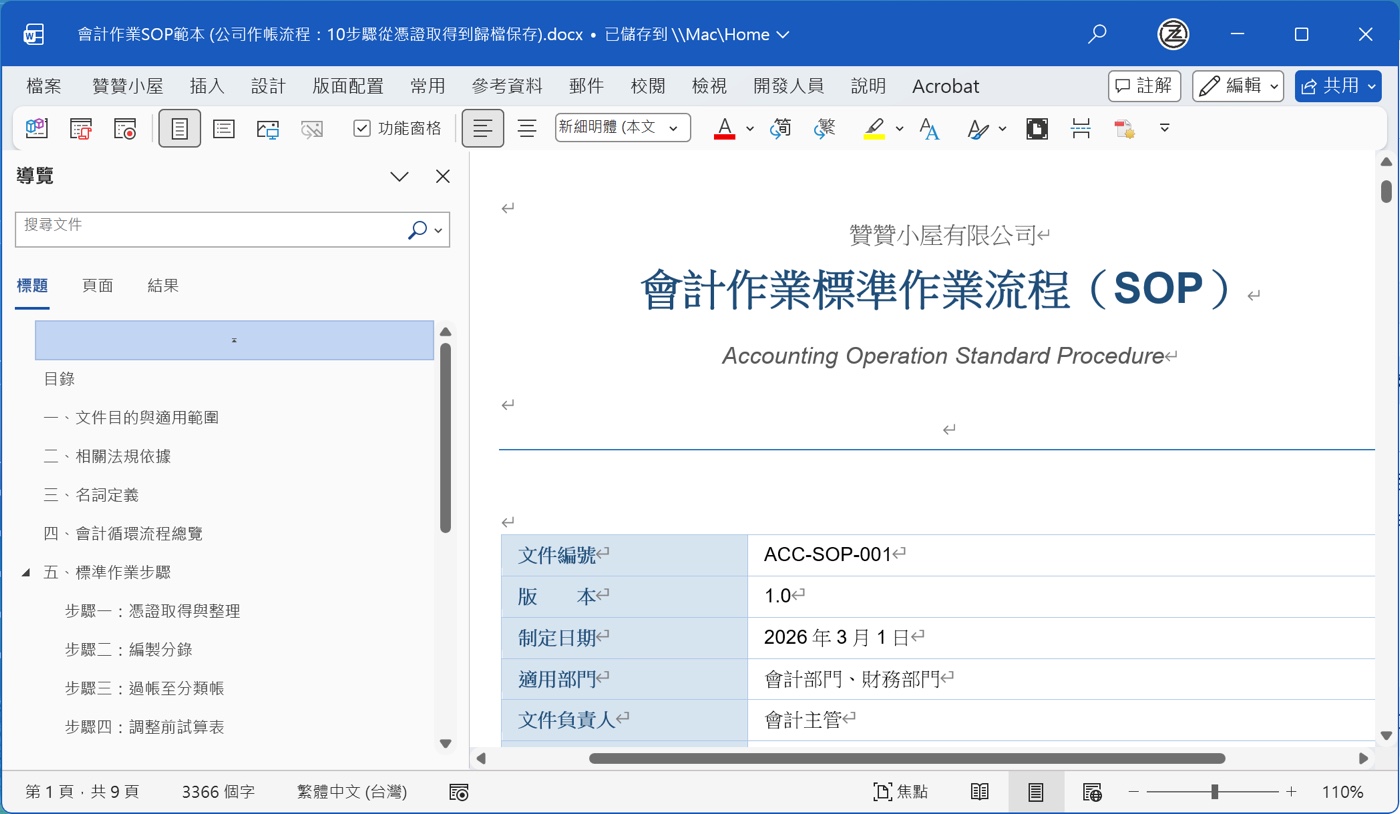Click the macro recording icon in status bar

click(458, 791)
